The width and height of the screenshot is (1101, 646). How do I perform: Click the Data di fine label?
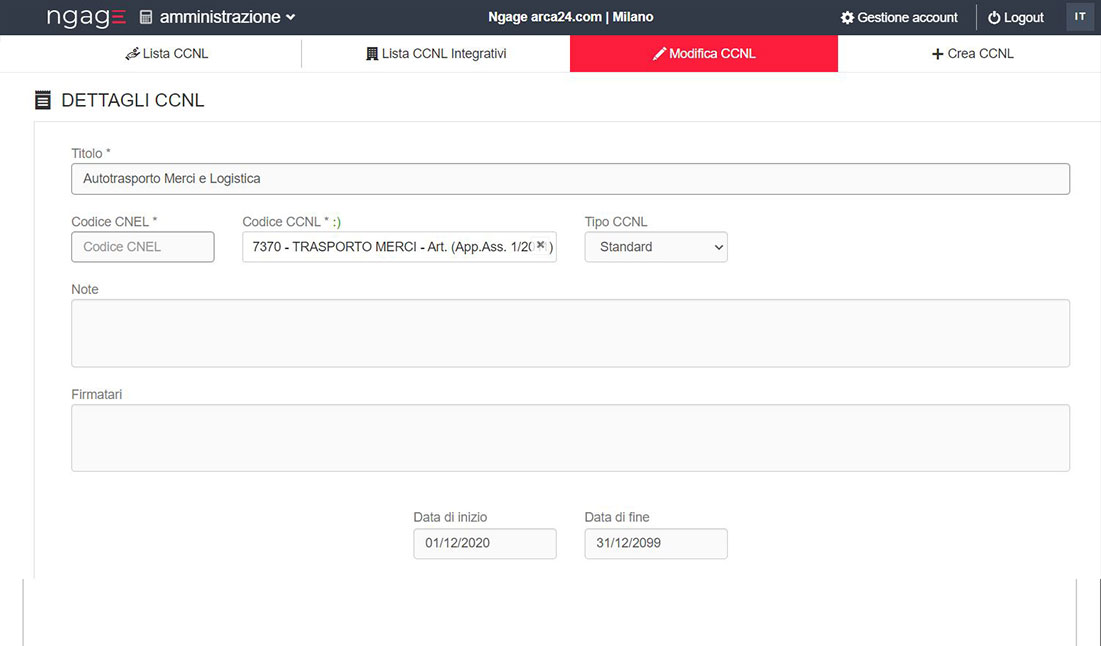(x=617, y=518)
